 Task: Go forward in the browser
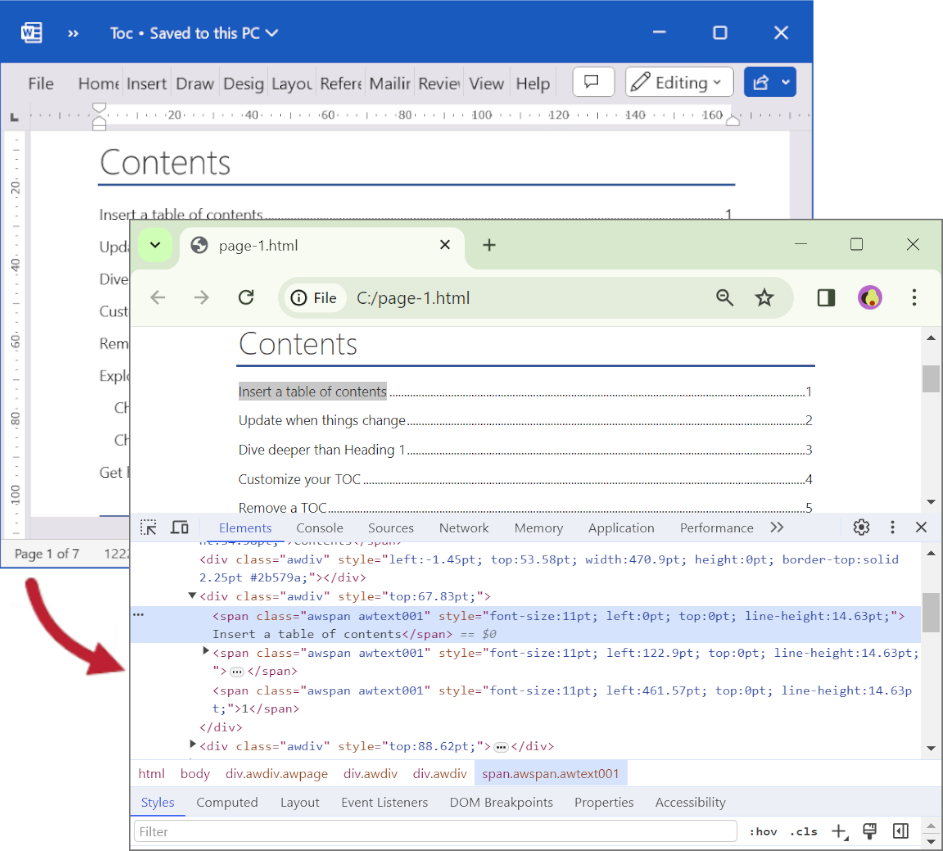201,298
